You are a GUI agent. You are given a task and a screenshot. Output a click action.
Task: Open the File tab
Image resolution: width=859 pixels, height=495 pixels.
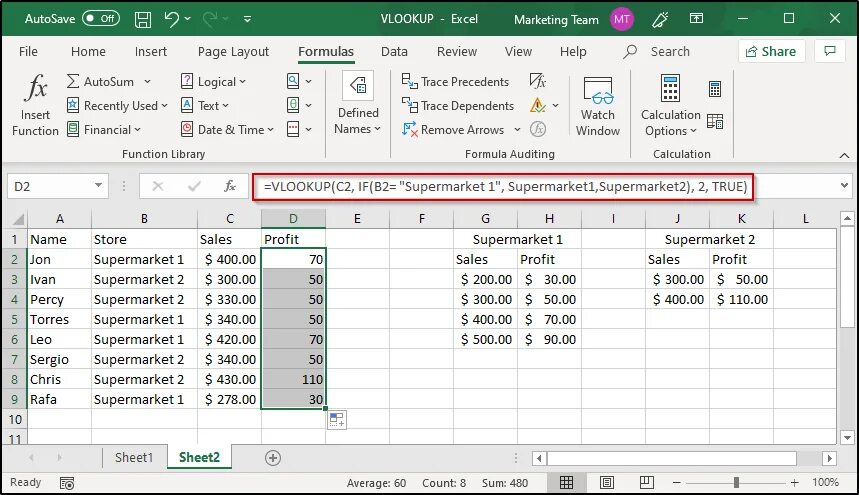tap(28, 51)
